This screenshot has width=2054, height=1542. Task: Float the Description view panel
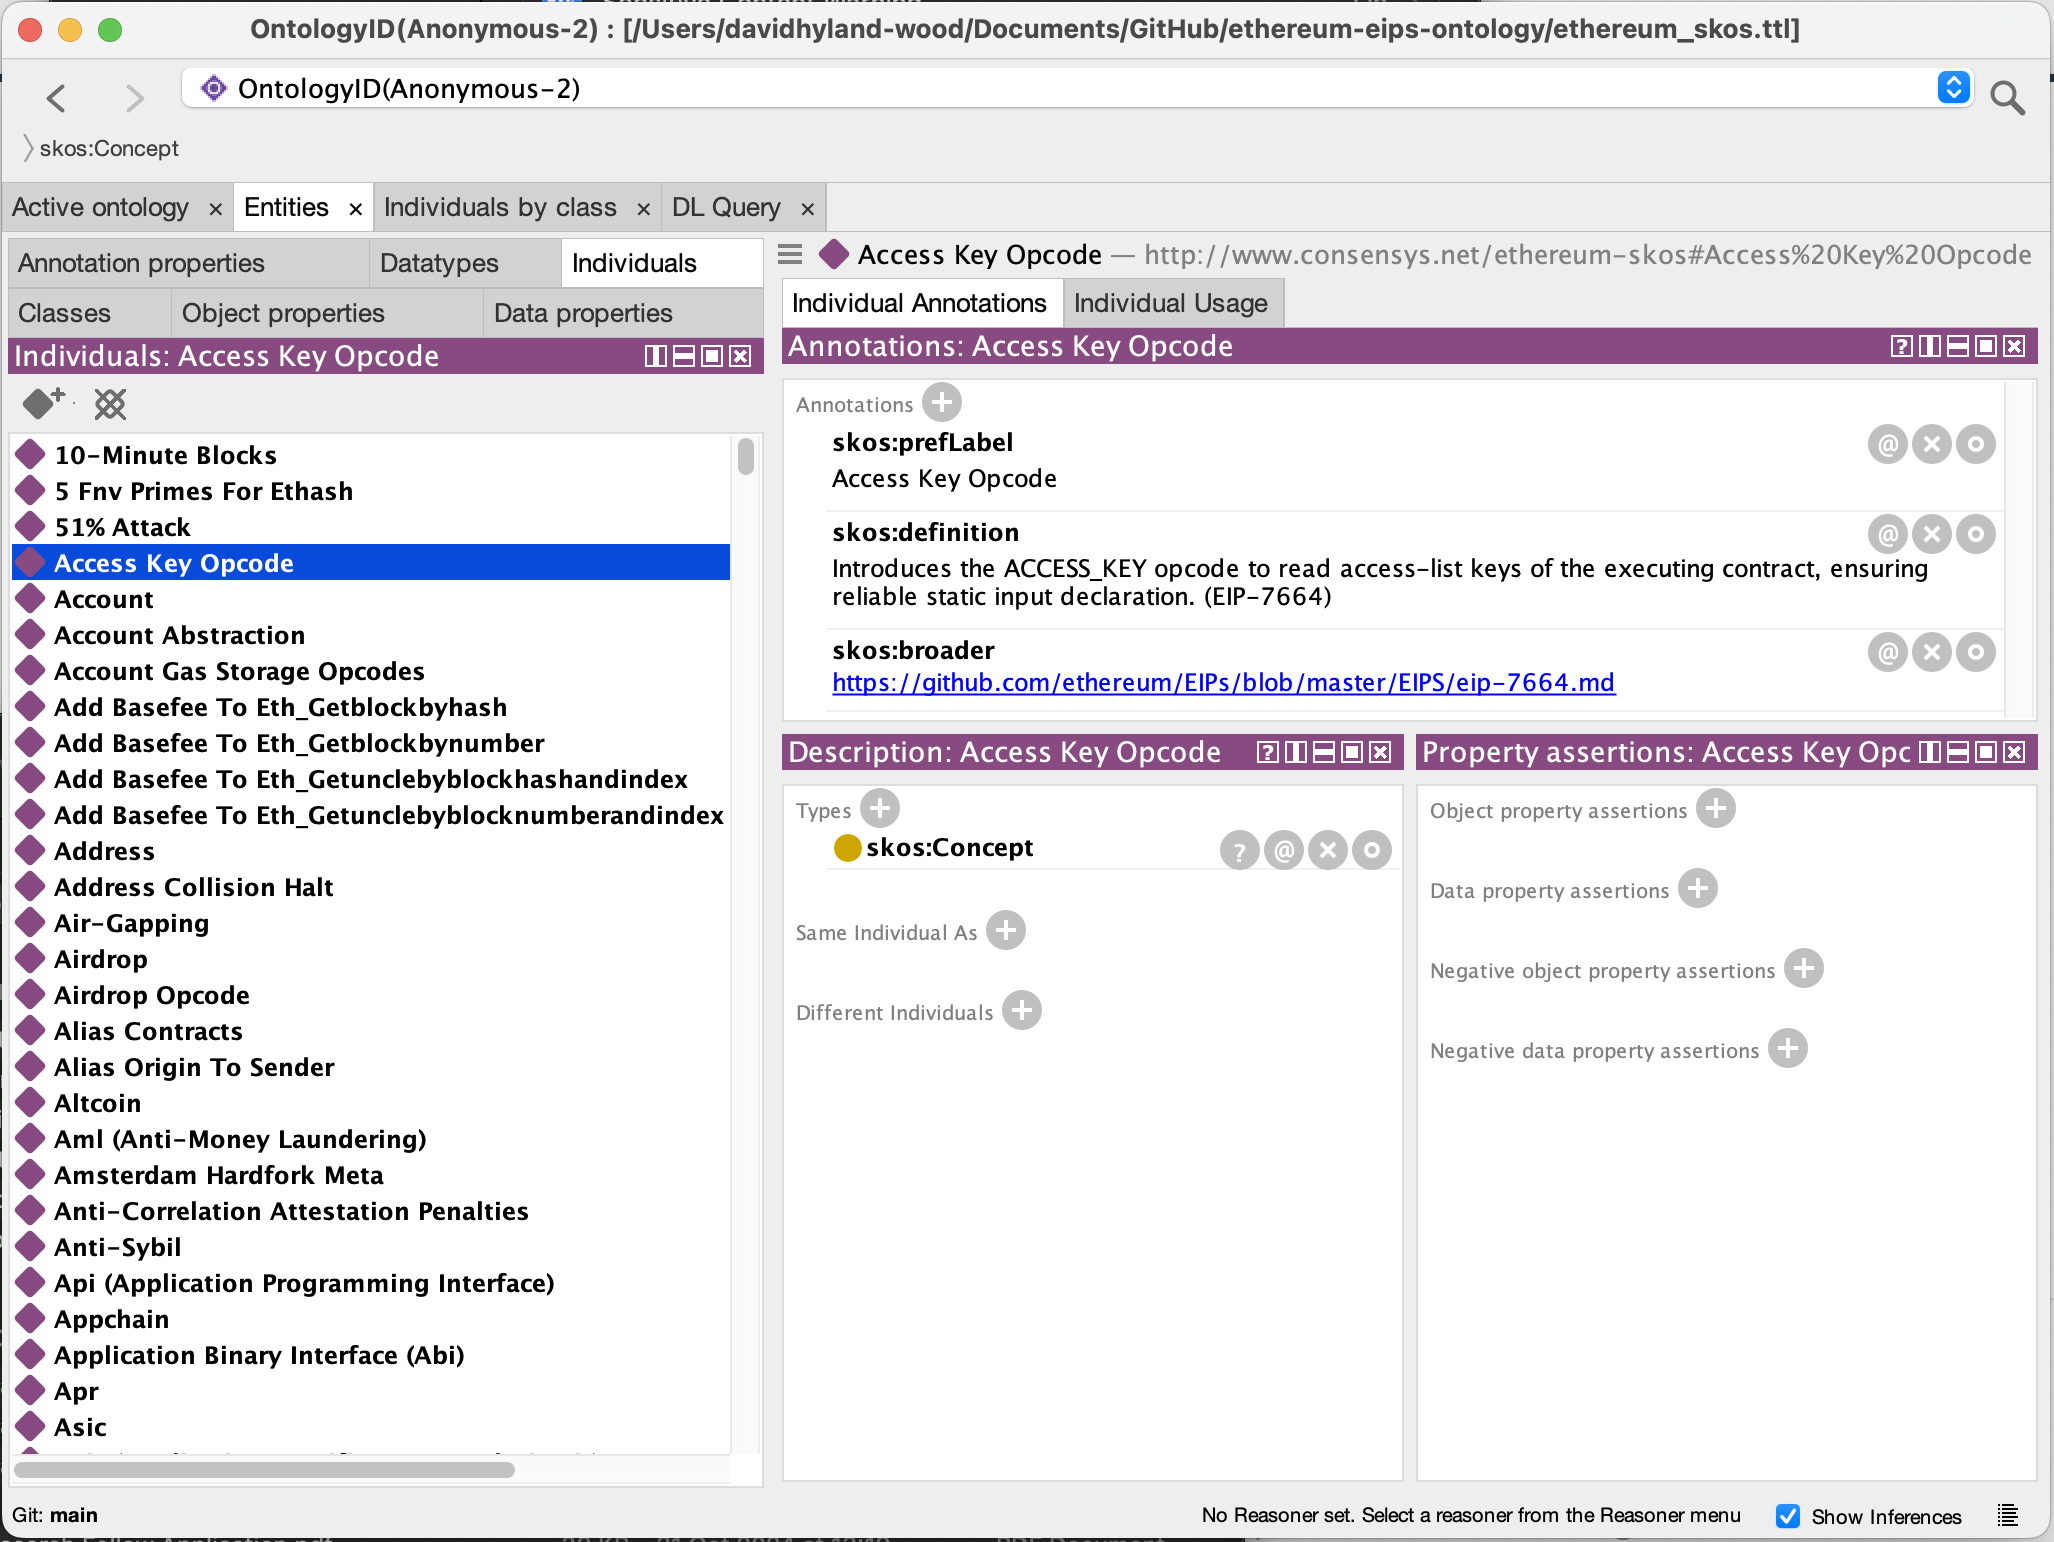coord(1352,752)
